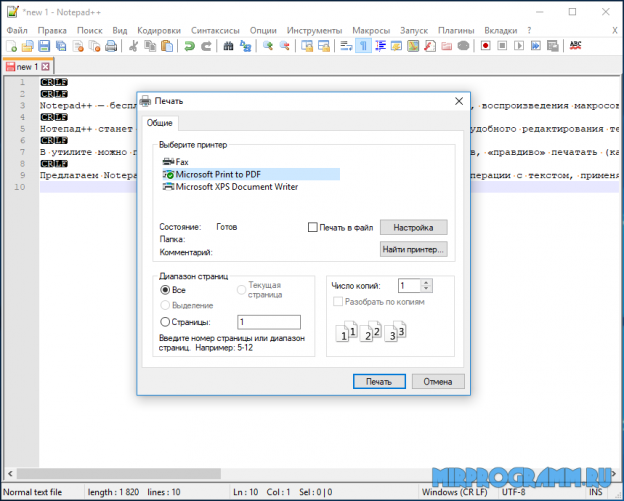Choose the "Страницы" radio button
Image resolution: width=624 pixels, height=501 pixels.
click(x=166, y=322)
